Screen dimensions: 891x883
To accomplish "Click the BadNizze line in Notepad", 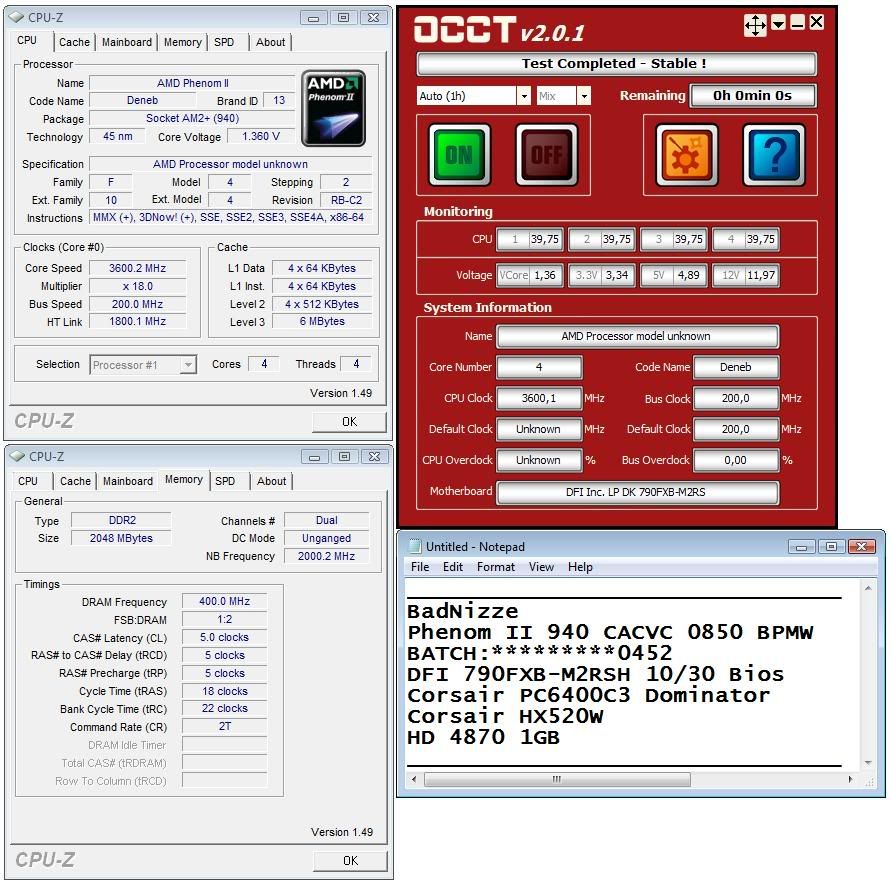I will tap(463, 611).
